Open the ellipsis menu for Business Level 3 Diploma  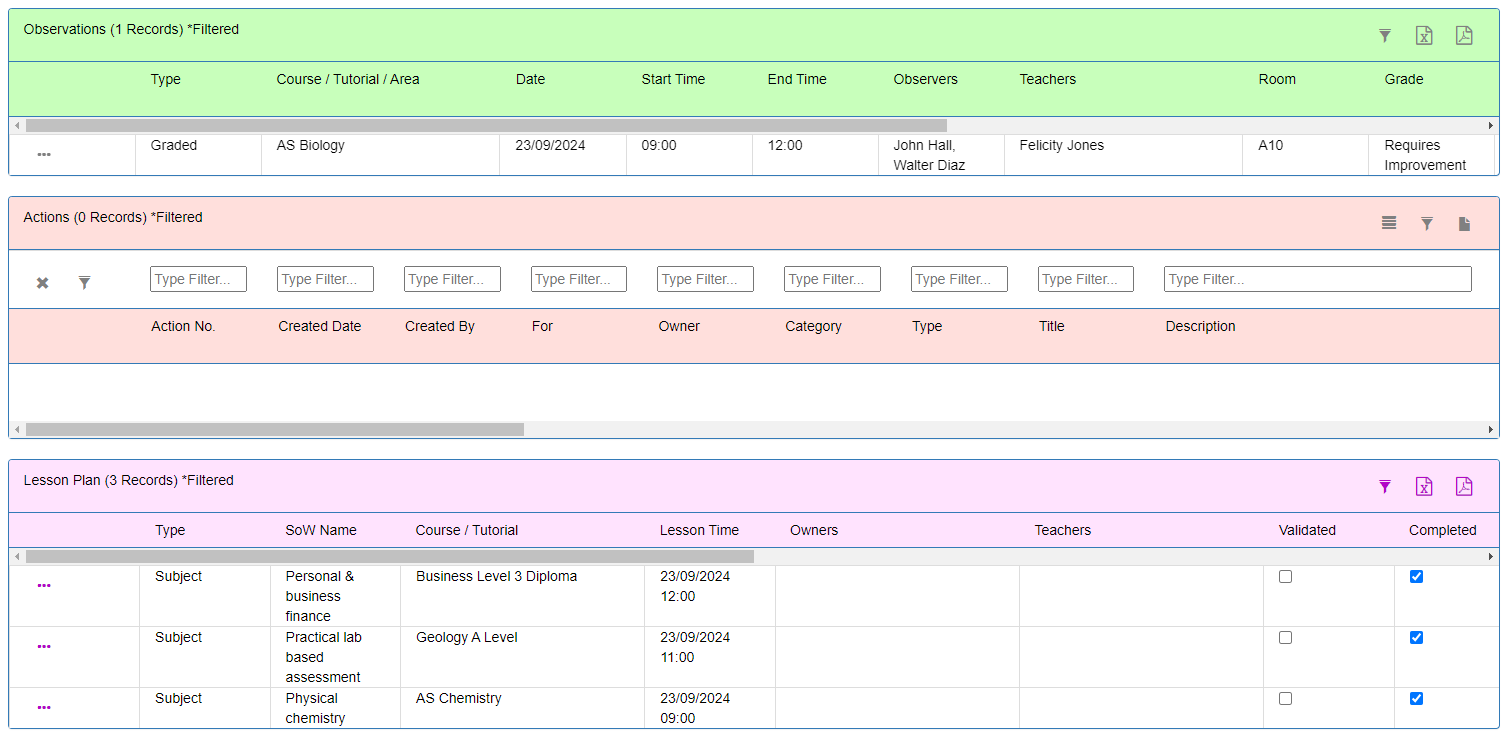click(x=44, y=586)
